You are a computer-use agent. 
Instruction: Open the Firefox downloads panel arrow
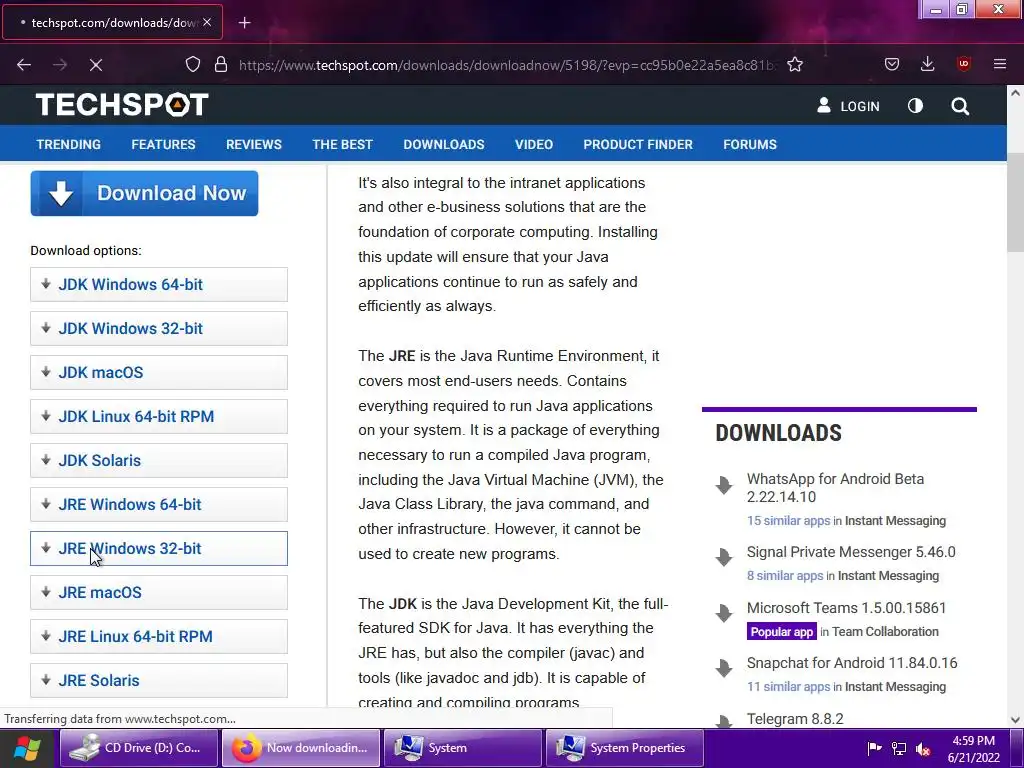coord(927,64)
